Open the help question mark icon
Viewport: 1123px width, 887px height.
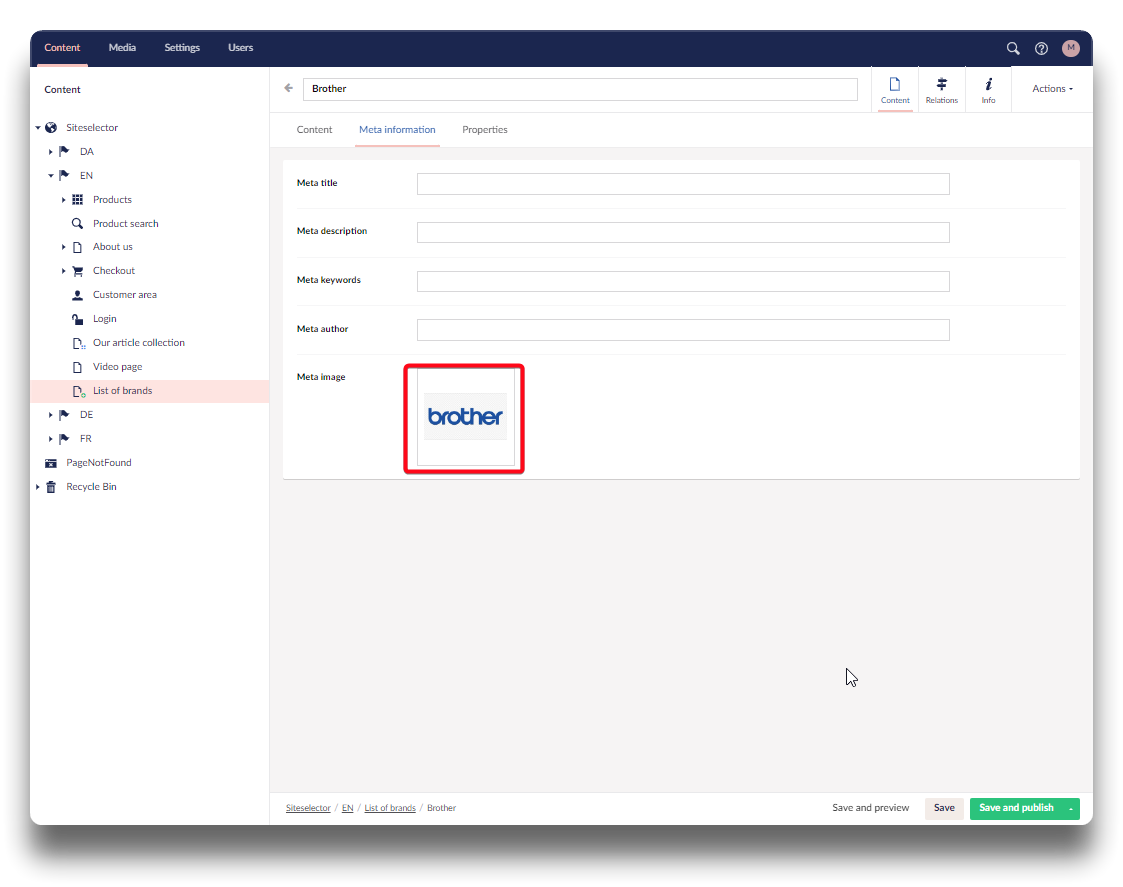pyautogui.click(x=1041, y=48)
